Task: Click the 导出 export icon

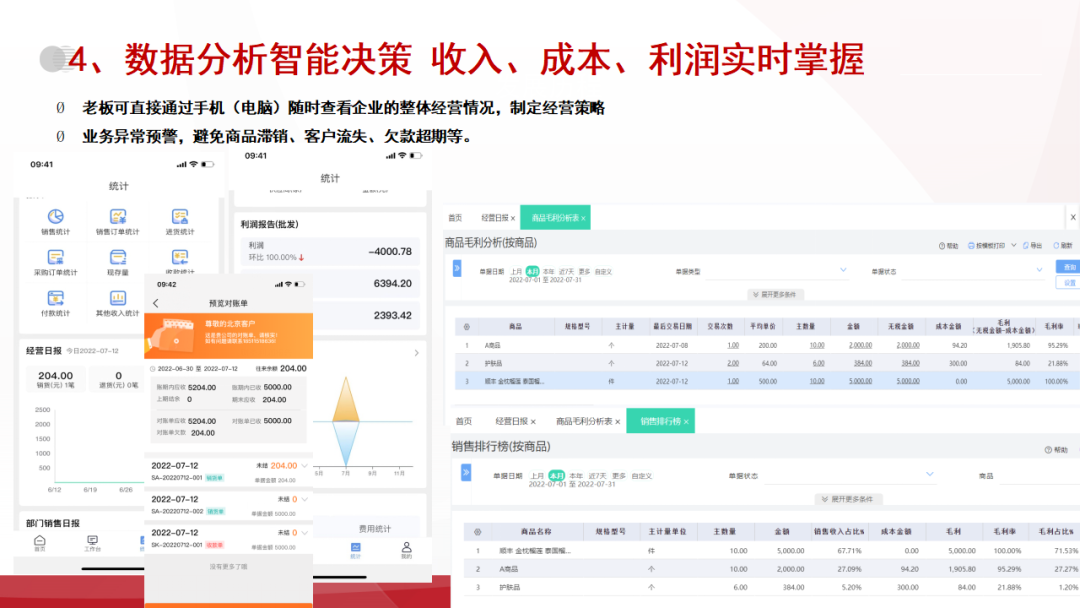Action: pos(1026,246)
